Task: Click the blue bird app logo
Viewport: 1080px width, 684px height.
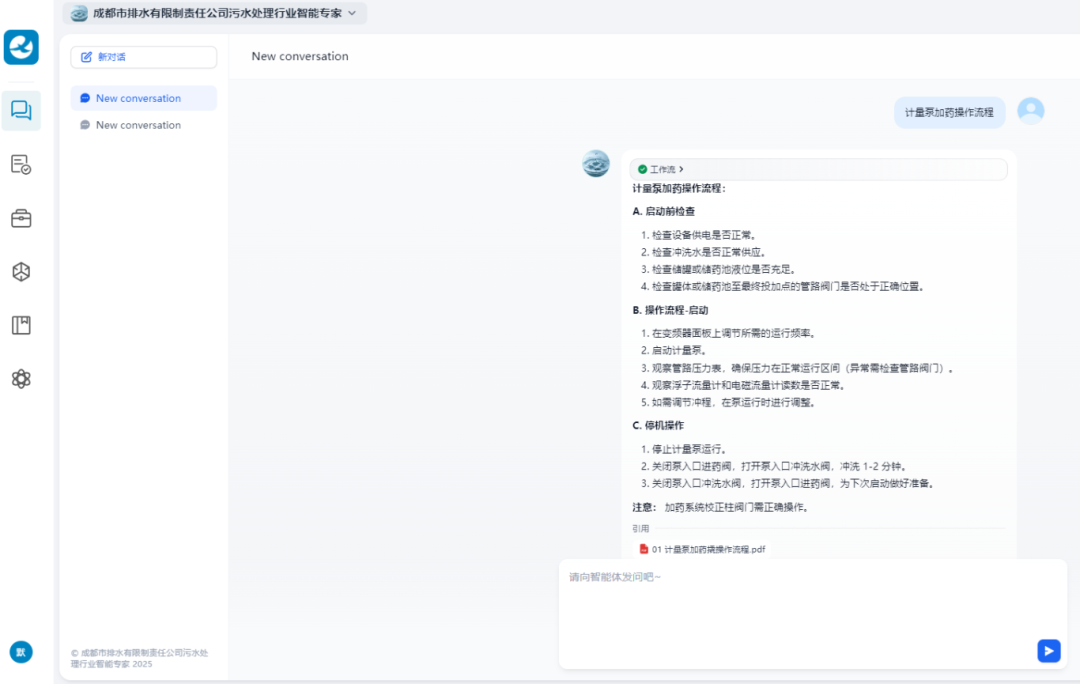Action: point(21,47)
